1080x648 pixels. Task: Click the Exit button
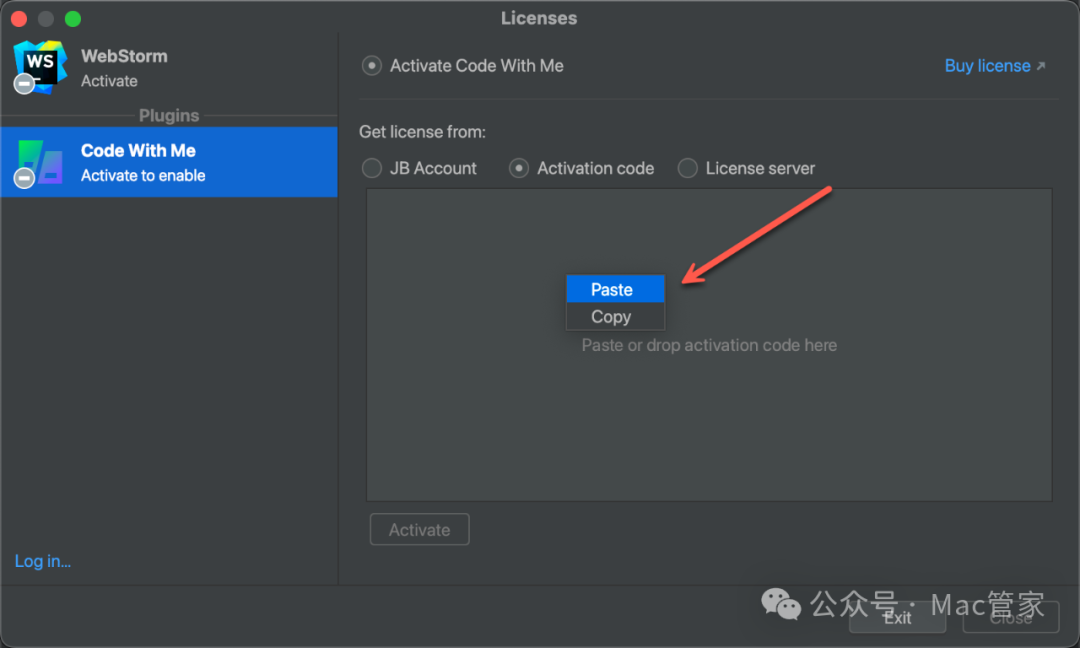(897, 617)
